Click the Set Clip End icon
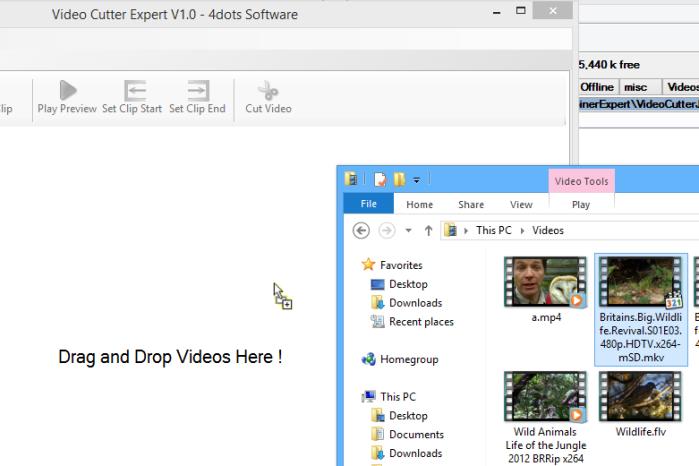This screenshot has height=466, width=699. tap(198, 91)
